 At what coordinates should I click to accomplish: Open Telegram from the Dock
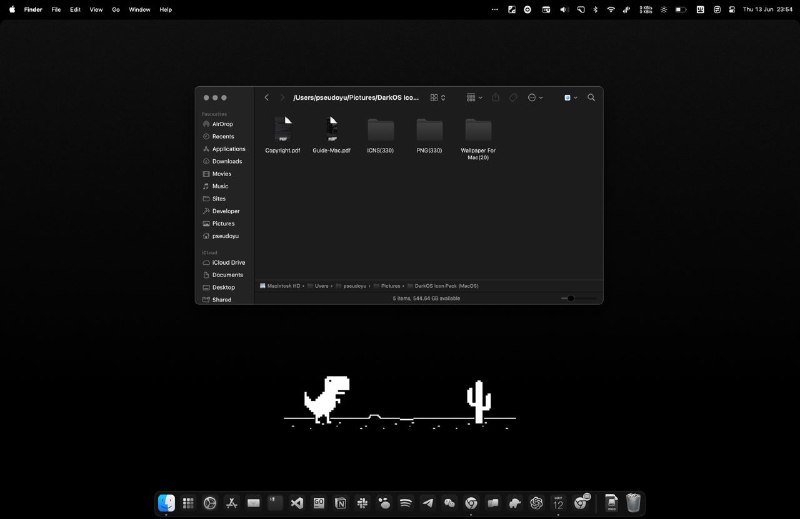[x=428, y=503]
